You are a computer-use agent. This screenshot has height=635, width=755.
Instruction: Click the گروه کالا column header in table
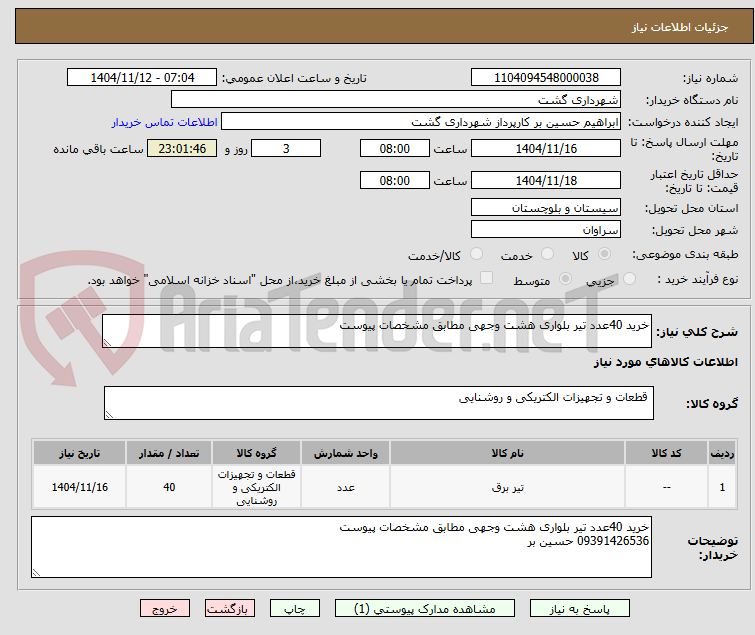[257, 453]
